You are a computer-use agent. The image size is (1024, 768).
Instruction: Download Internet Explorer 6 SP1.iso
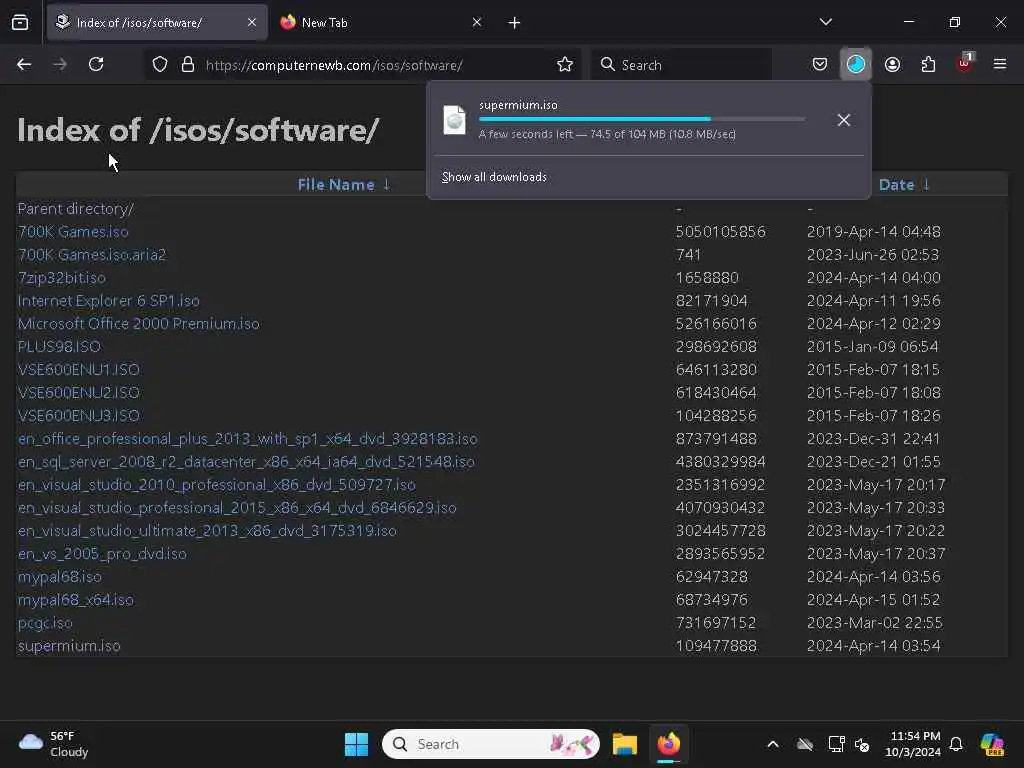108,301
